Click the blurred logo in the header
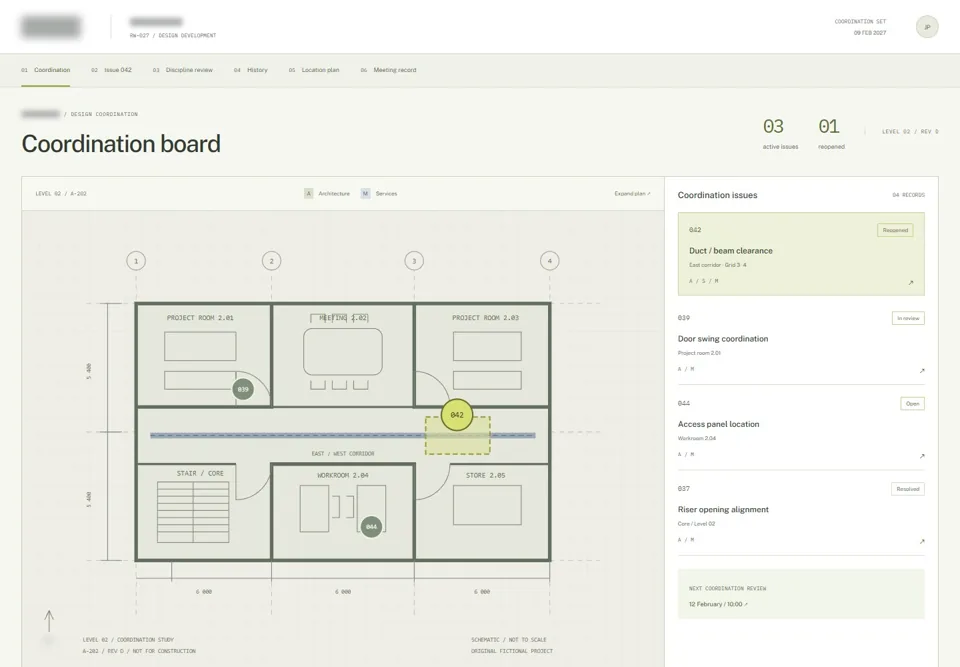The width and height of the screenshot is (960, 667). [51, 27]
